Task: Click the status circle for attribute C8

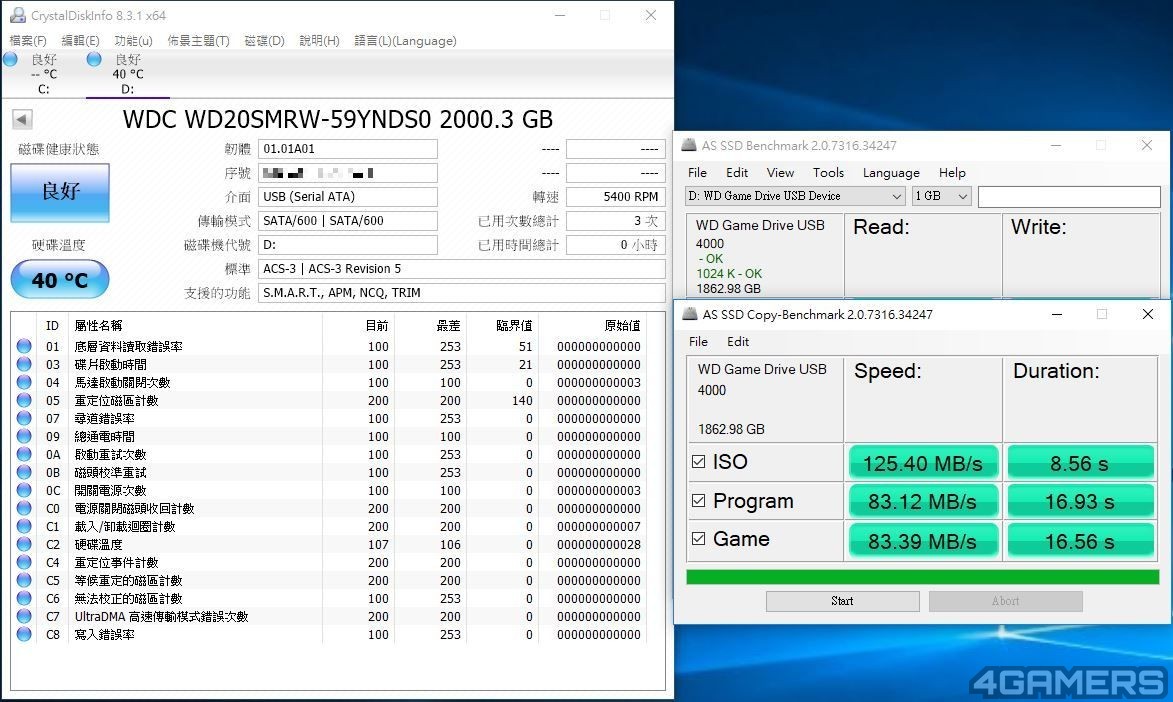Action: (24, 634)
